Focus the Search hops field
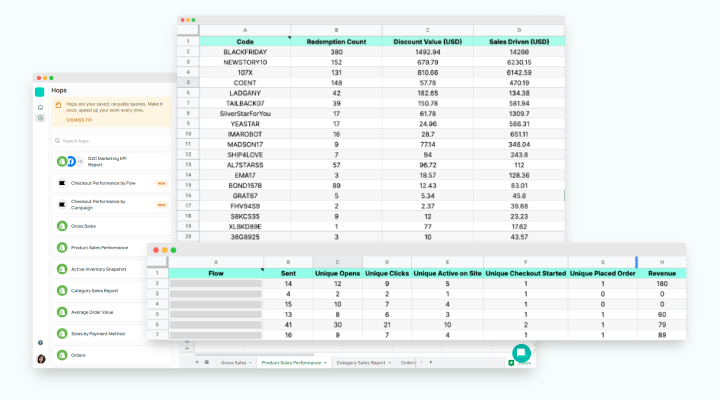The height and width of the screenshot is (400, 720). (111, 141)
